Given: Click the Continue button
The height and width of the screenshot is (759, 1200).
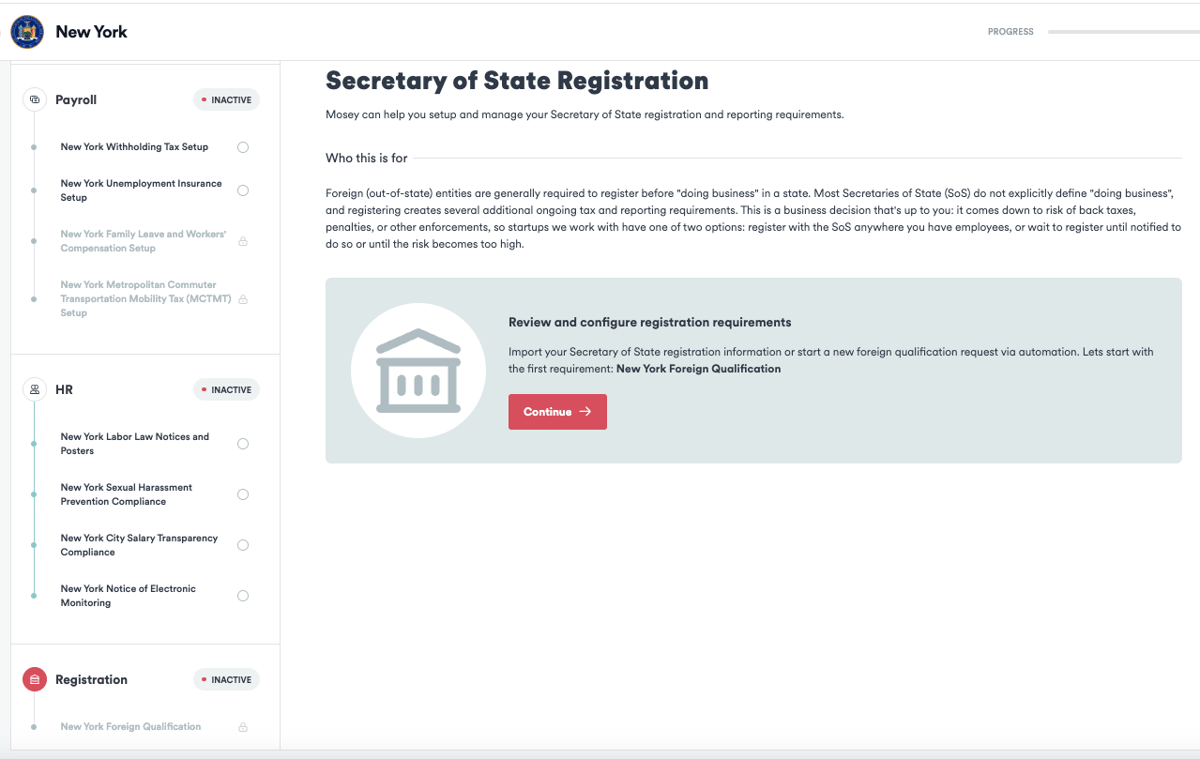Looking at the screenshot, I should click(x=557, y=411).
